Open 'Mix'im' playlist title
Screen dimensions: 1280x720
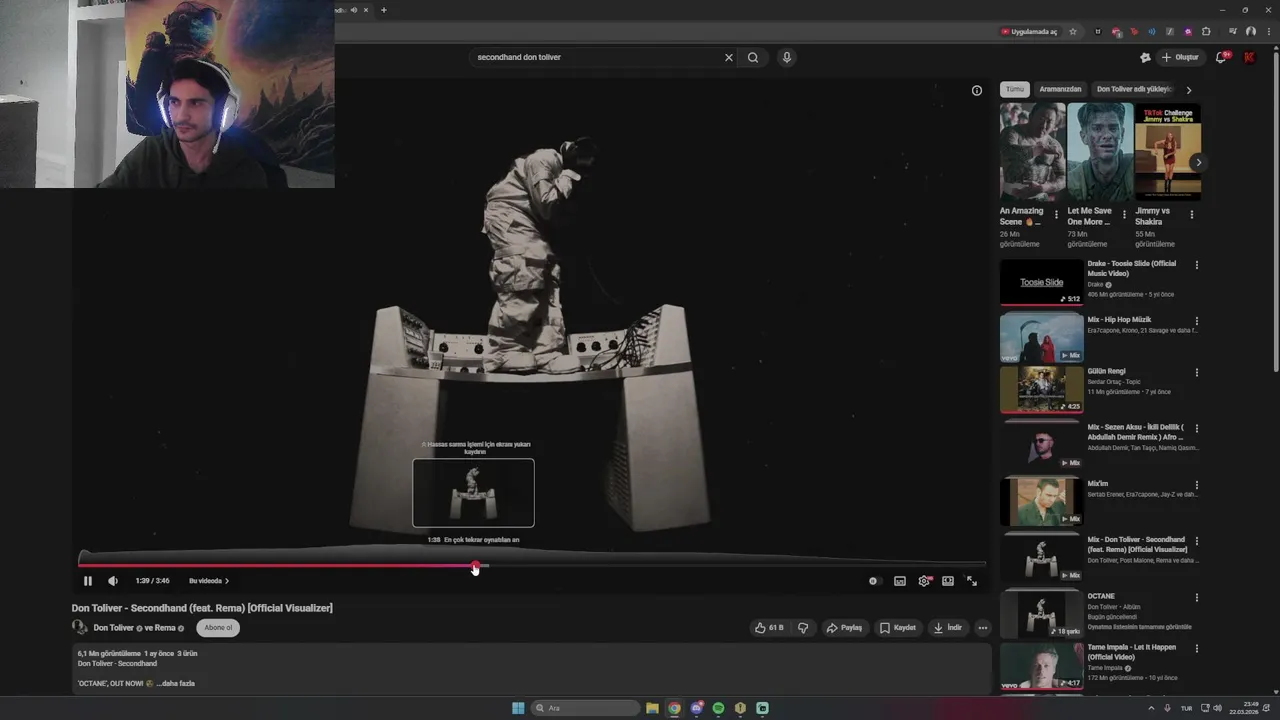(x=1098, y=484)
